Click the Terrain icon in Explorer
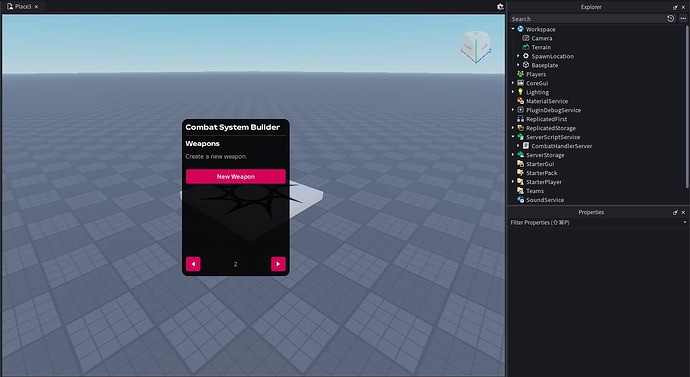The height and width of the screenshot is (377, 690). point(525,47)
